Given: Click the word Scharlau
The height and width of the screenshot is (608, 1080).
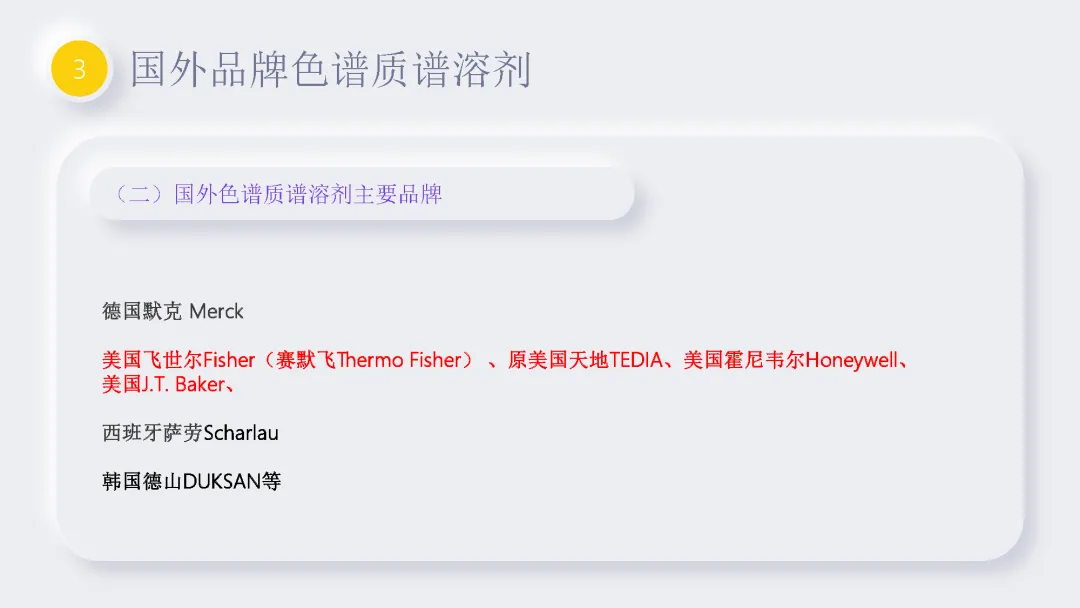Looking at the screenshot, I should pos(241,432).
